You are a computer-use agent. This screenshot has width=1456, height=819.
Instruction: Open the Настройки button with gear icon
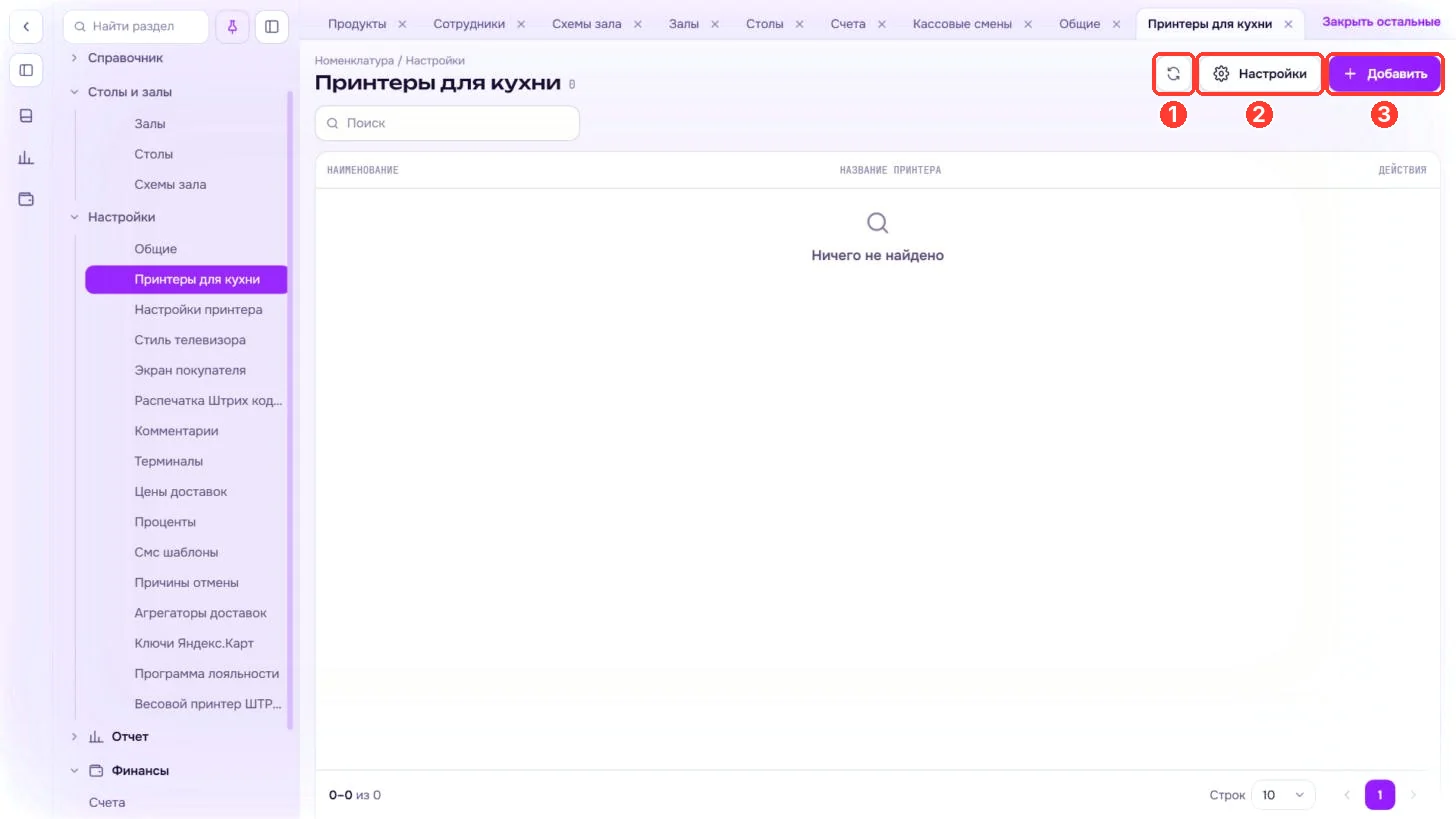(1260, 74)
